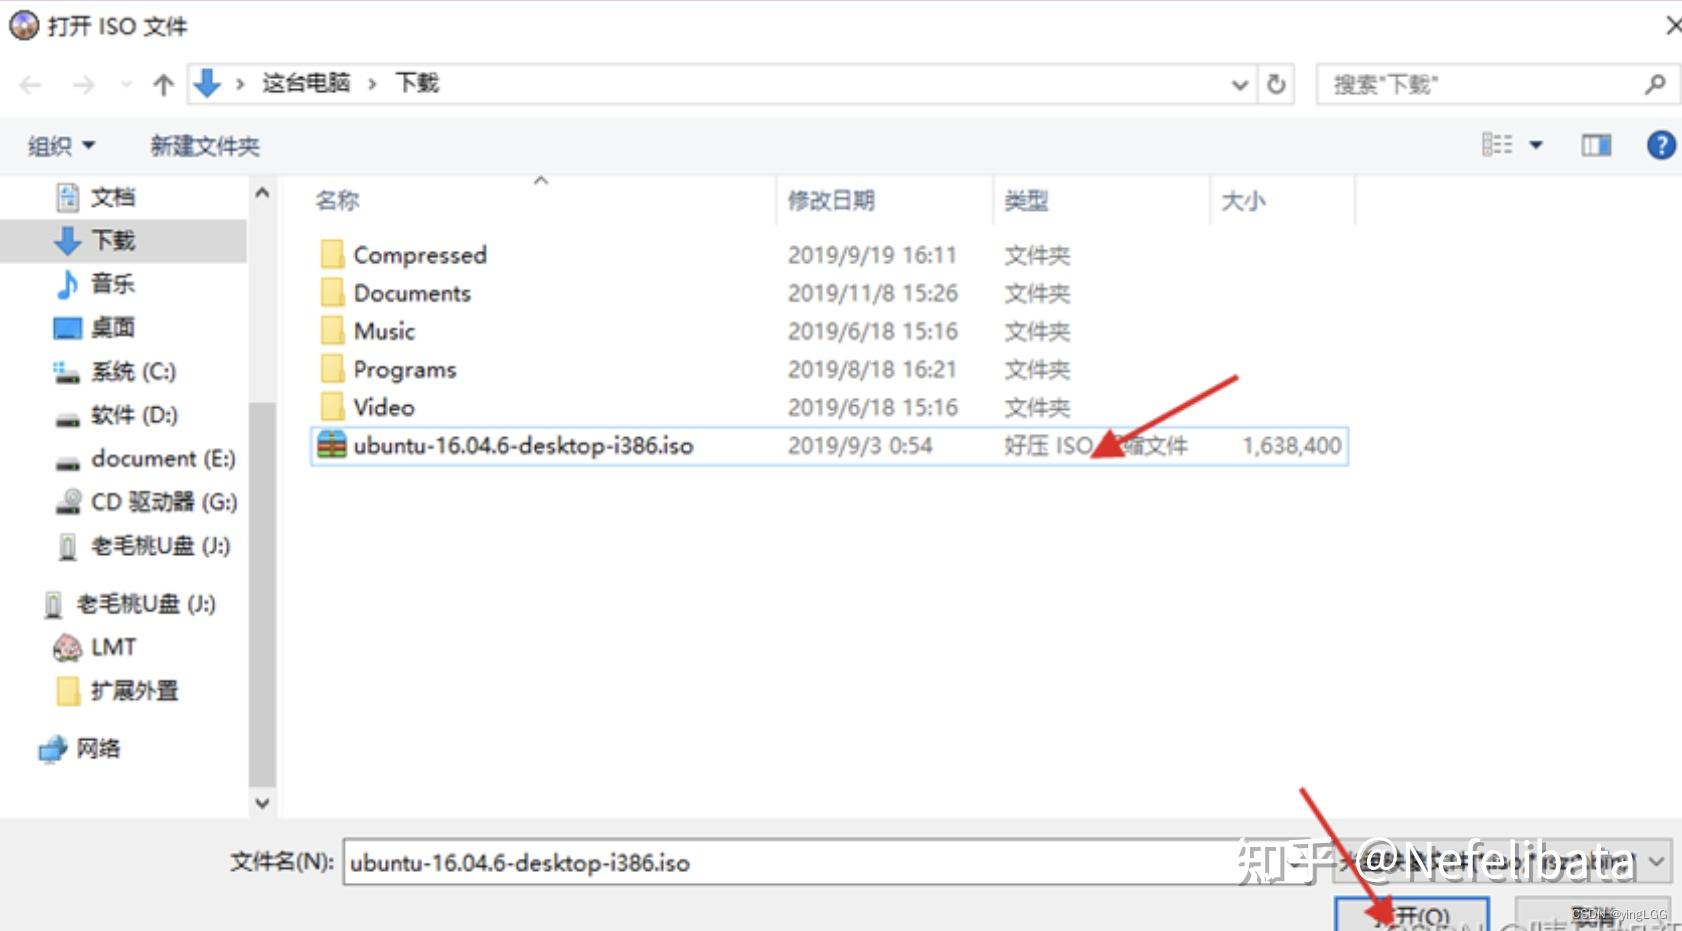Click the HaoZip icon on the ubuntu ISO
The height and width of the screenshot is (931, 1682).
pos(331,446)
